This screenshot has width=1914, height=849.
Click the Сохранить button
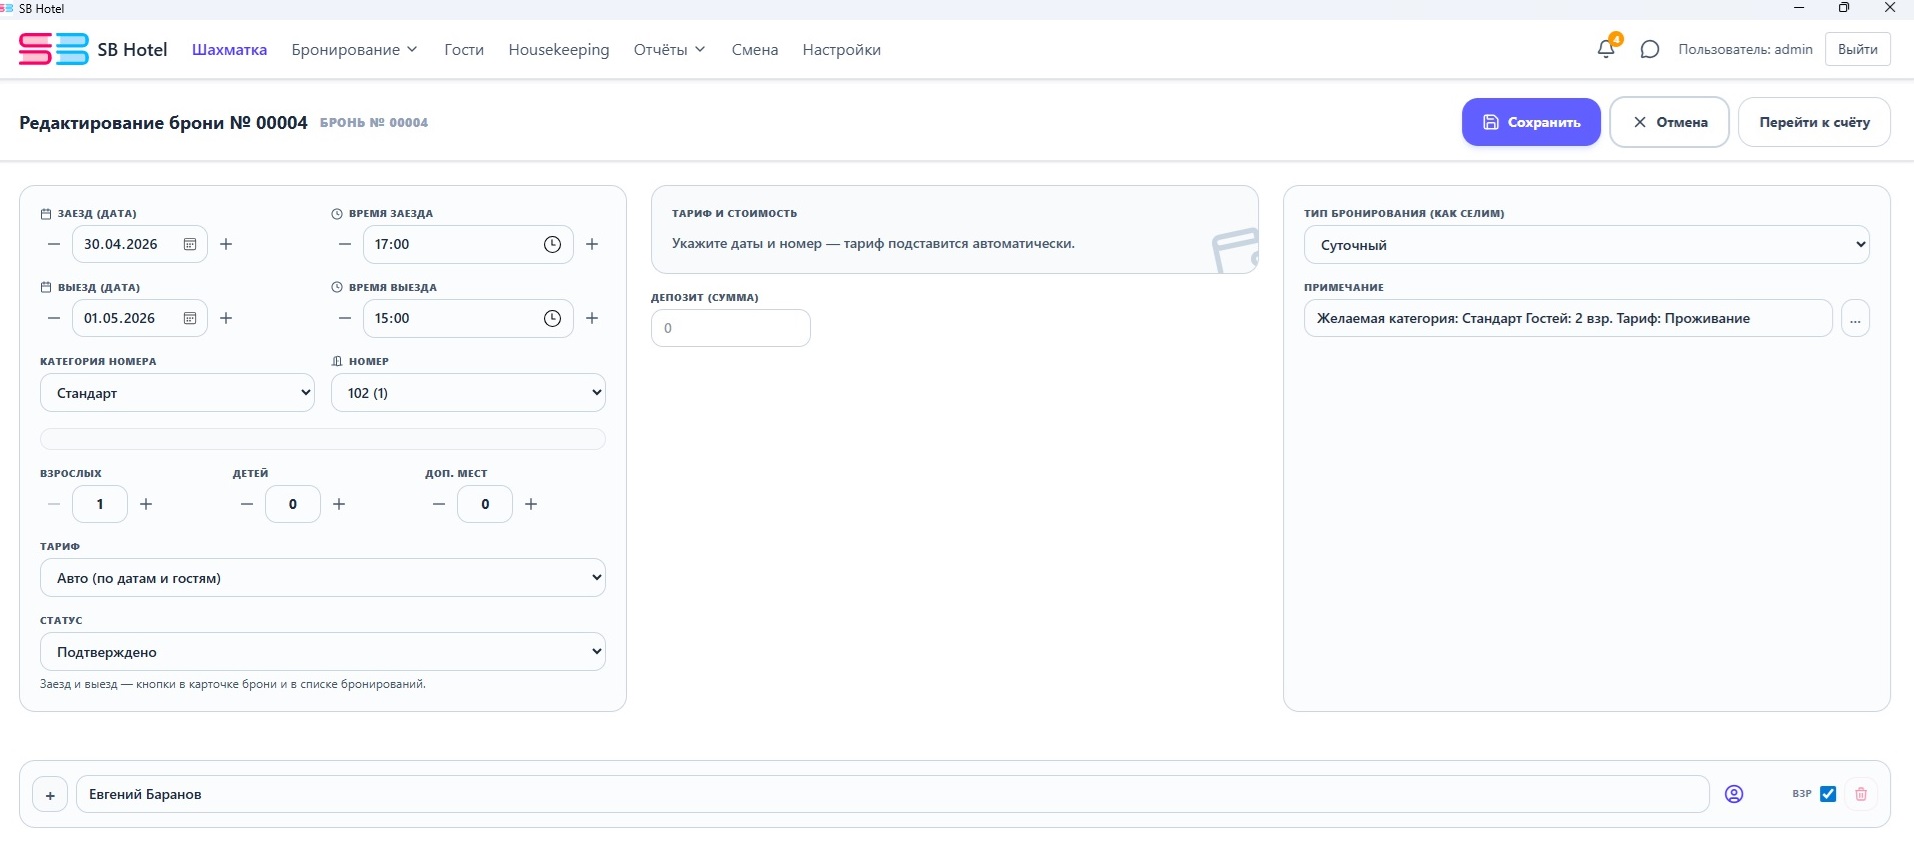(1531, 122)
